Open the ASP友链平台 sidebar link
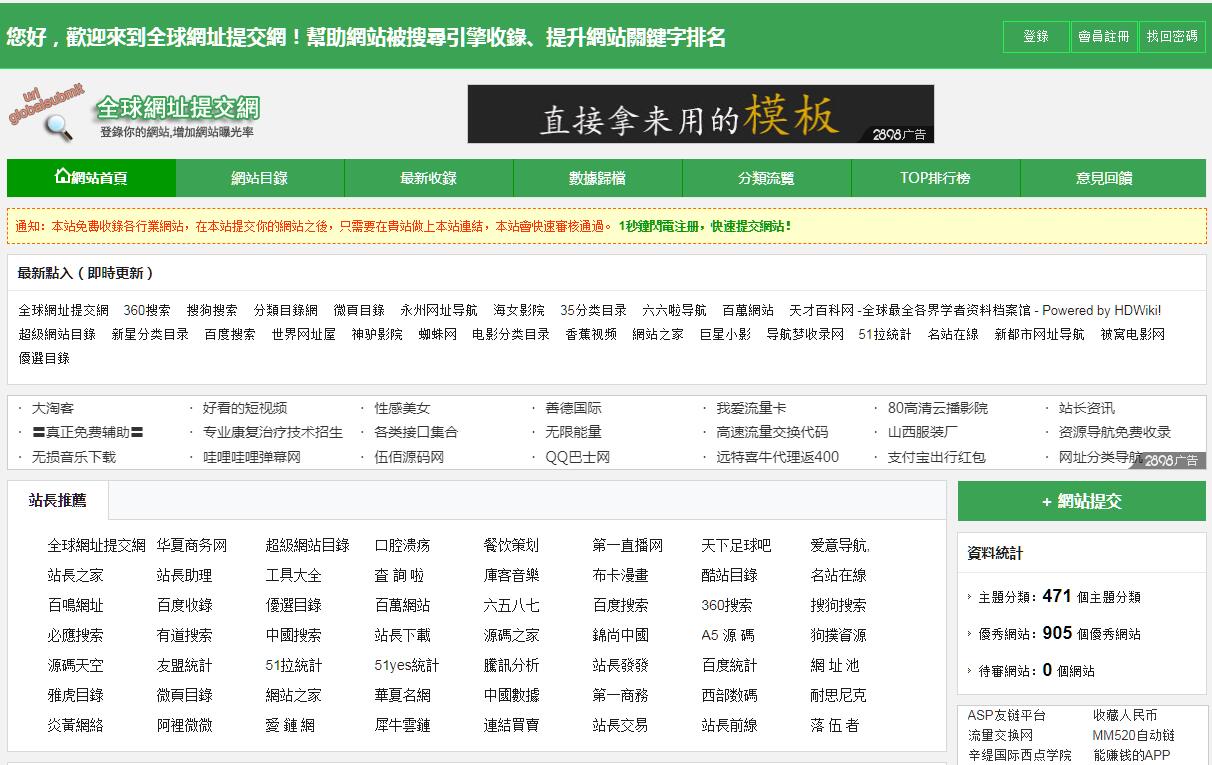The height and width of the screenshot is (765, 1212). point(1006,715)
